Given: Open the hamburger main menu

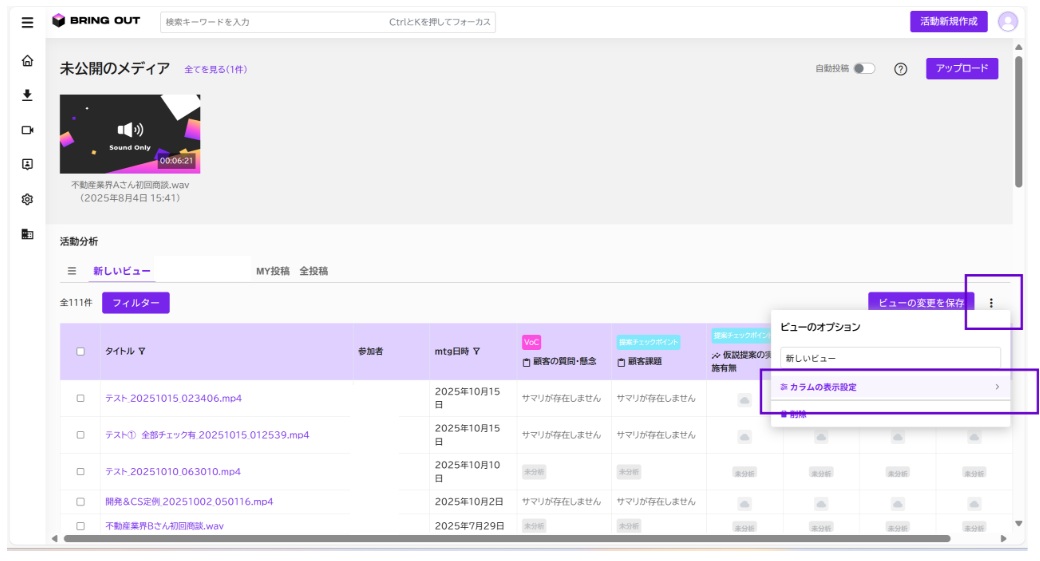Looking at the screenshot, I should tap(27, 23).
